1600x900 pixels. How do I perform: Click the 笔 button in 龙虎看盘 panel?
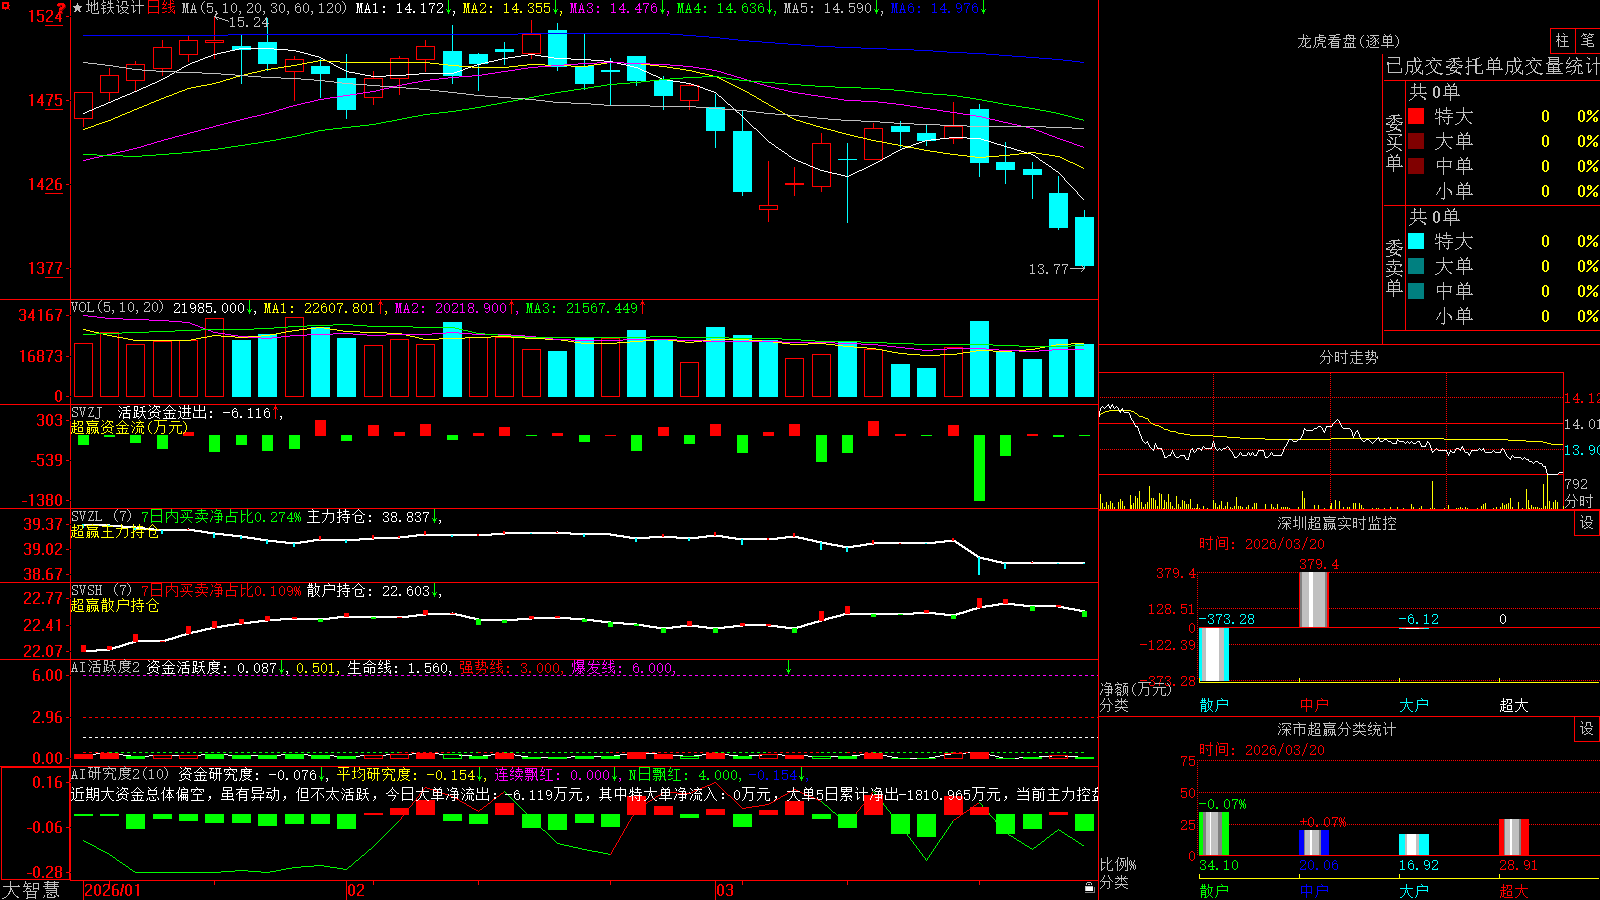(x=1587, y=41)
